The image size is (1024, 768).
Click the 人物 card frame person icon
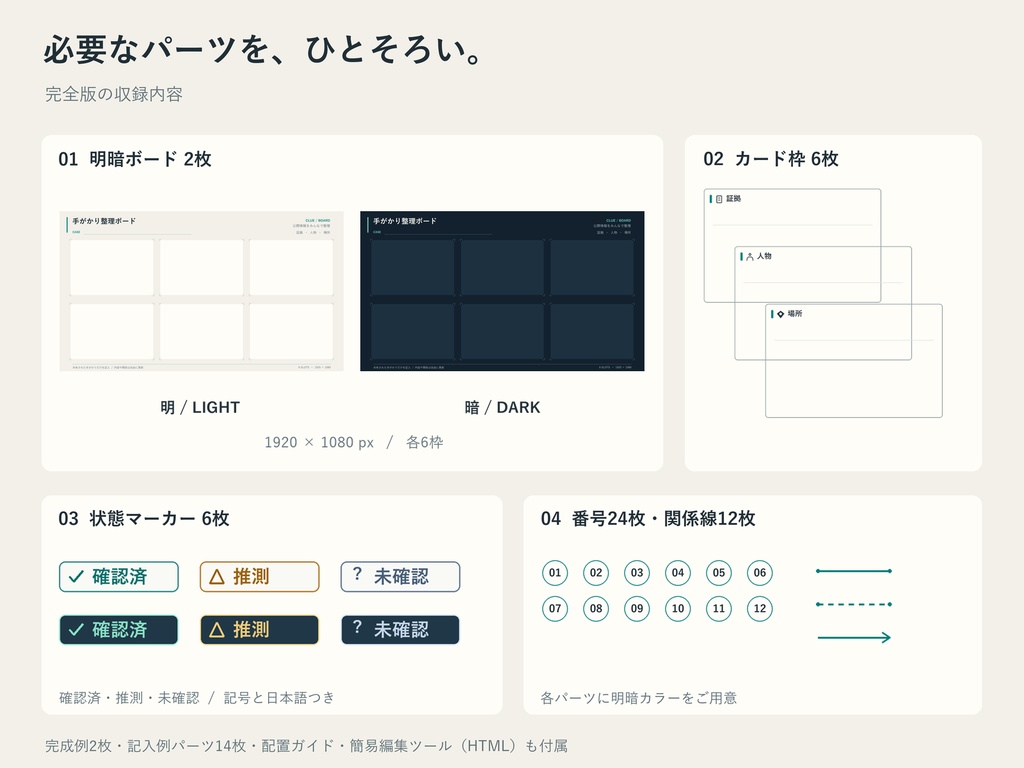tap(750, 257)
